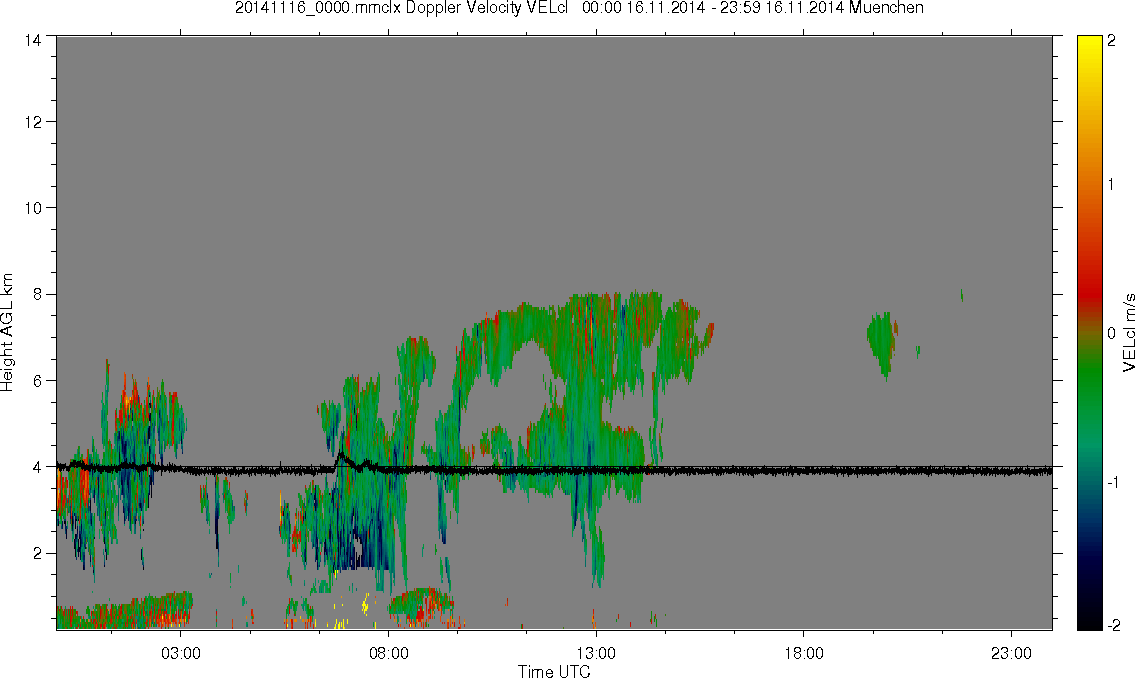Click the 14 km height tick label
Image resolution: width=1135 pixels, height=678 pixels.
tap(32, 41)
